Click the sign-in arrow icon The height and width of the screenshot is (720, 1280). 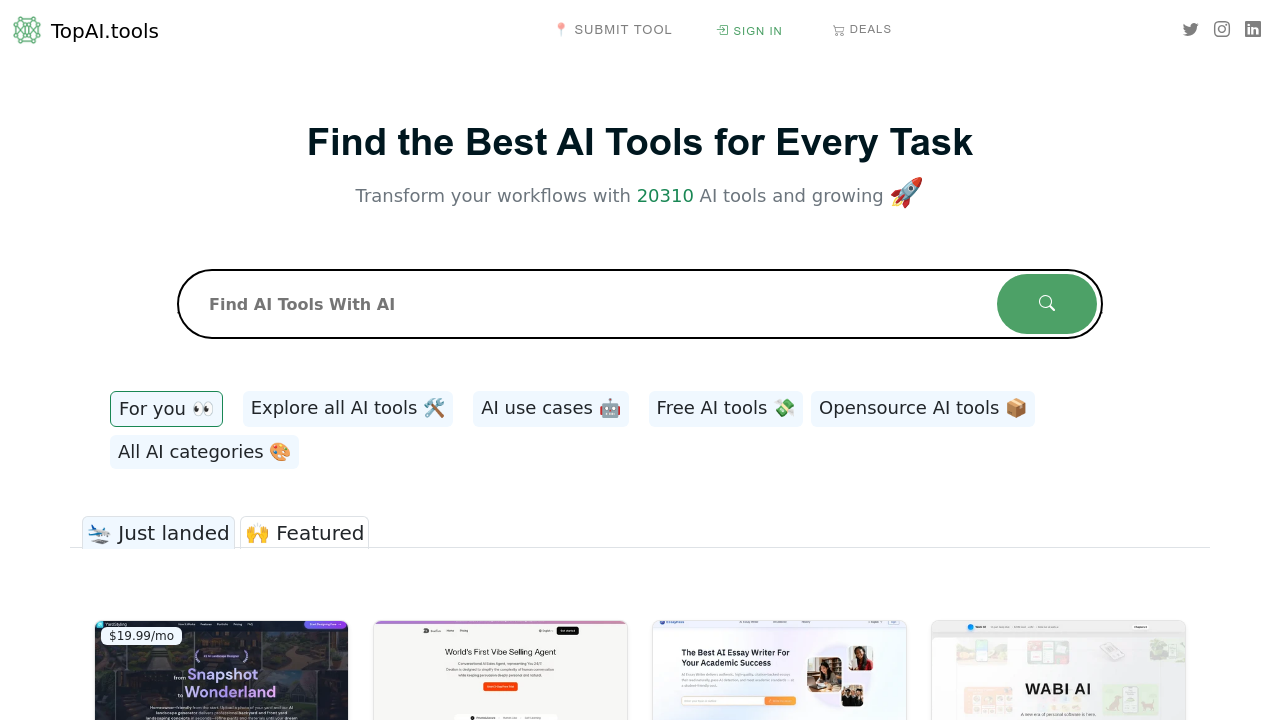coord(721,30)
